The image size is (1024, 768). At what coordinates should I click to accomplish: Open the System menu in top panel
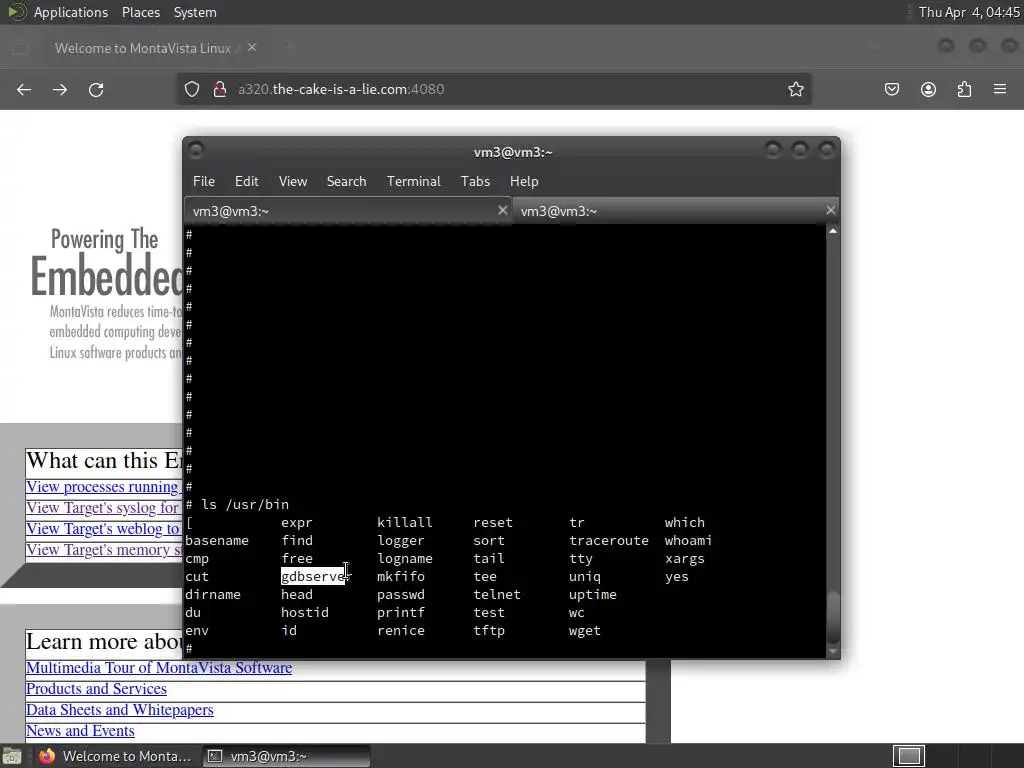[195, 12]
